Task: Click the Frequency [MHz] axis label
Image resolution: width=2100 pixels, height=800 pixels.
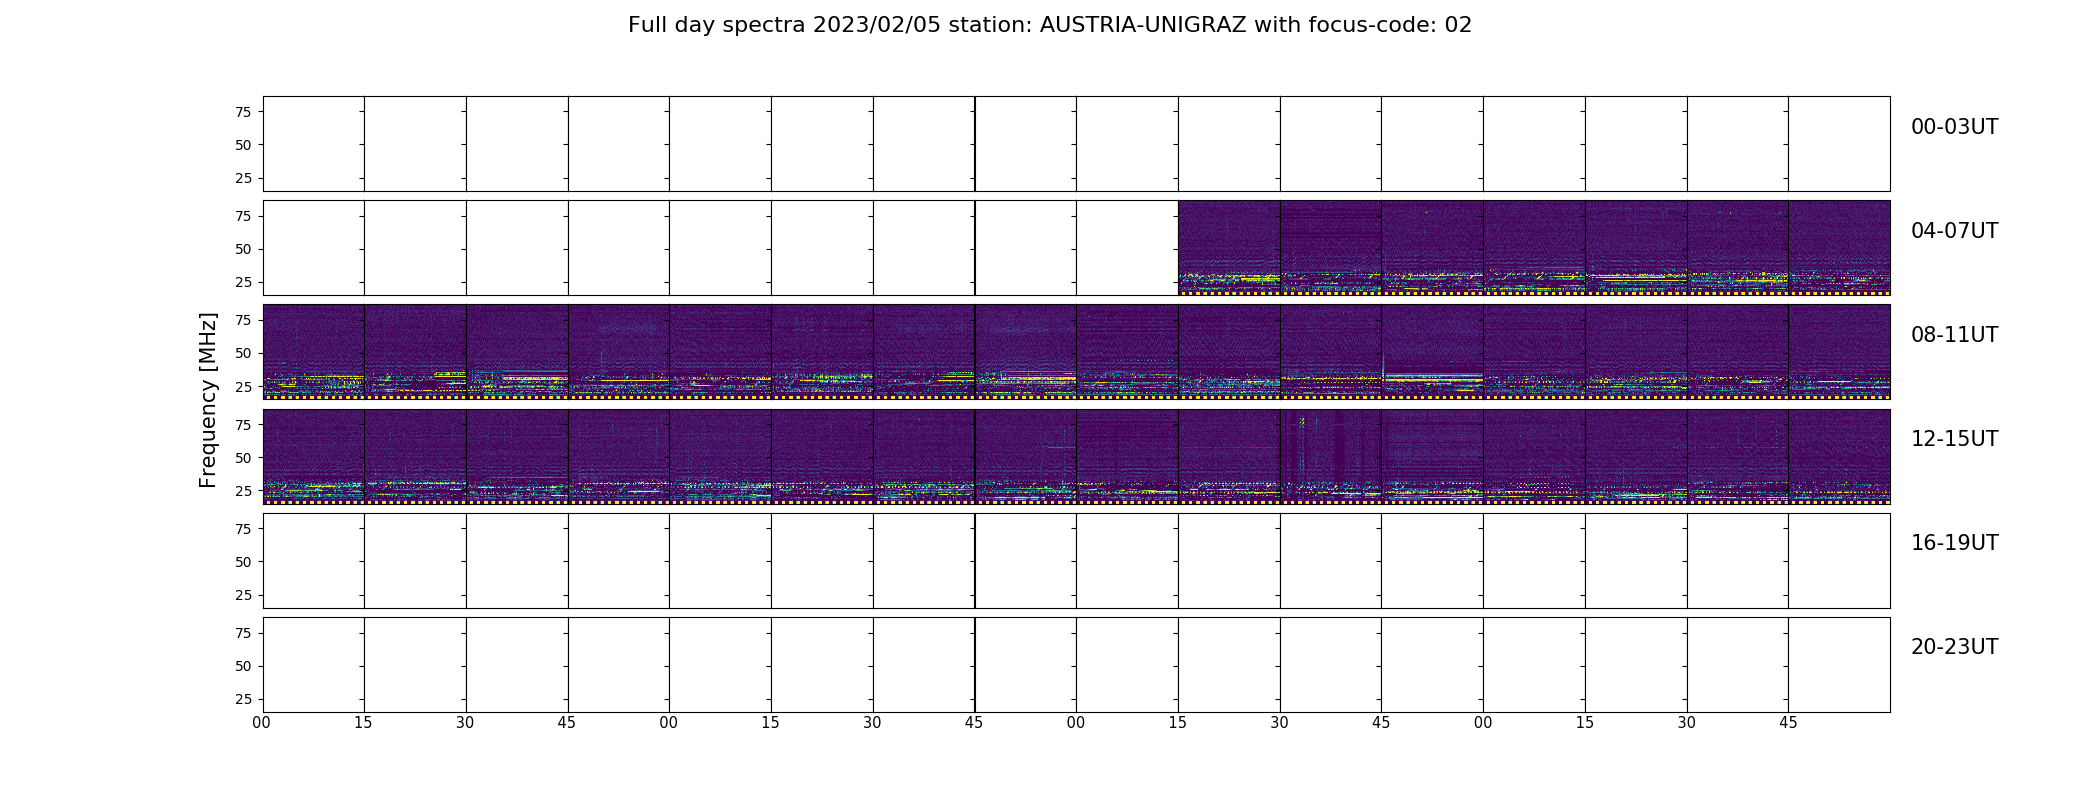Action: [x=208, y=401]
